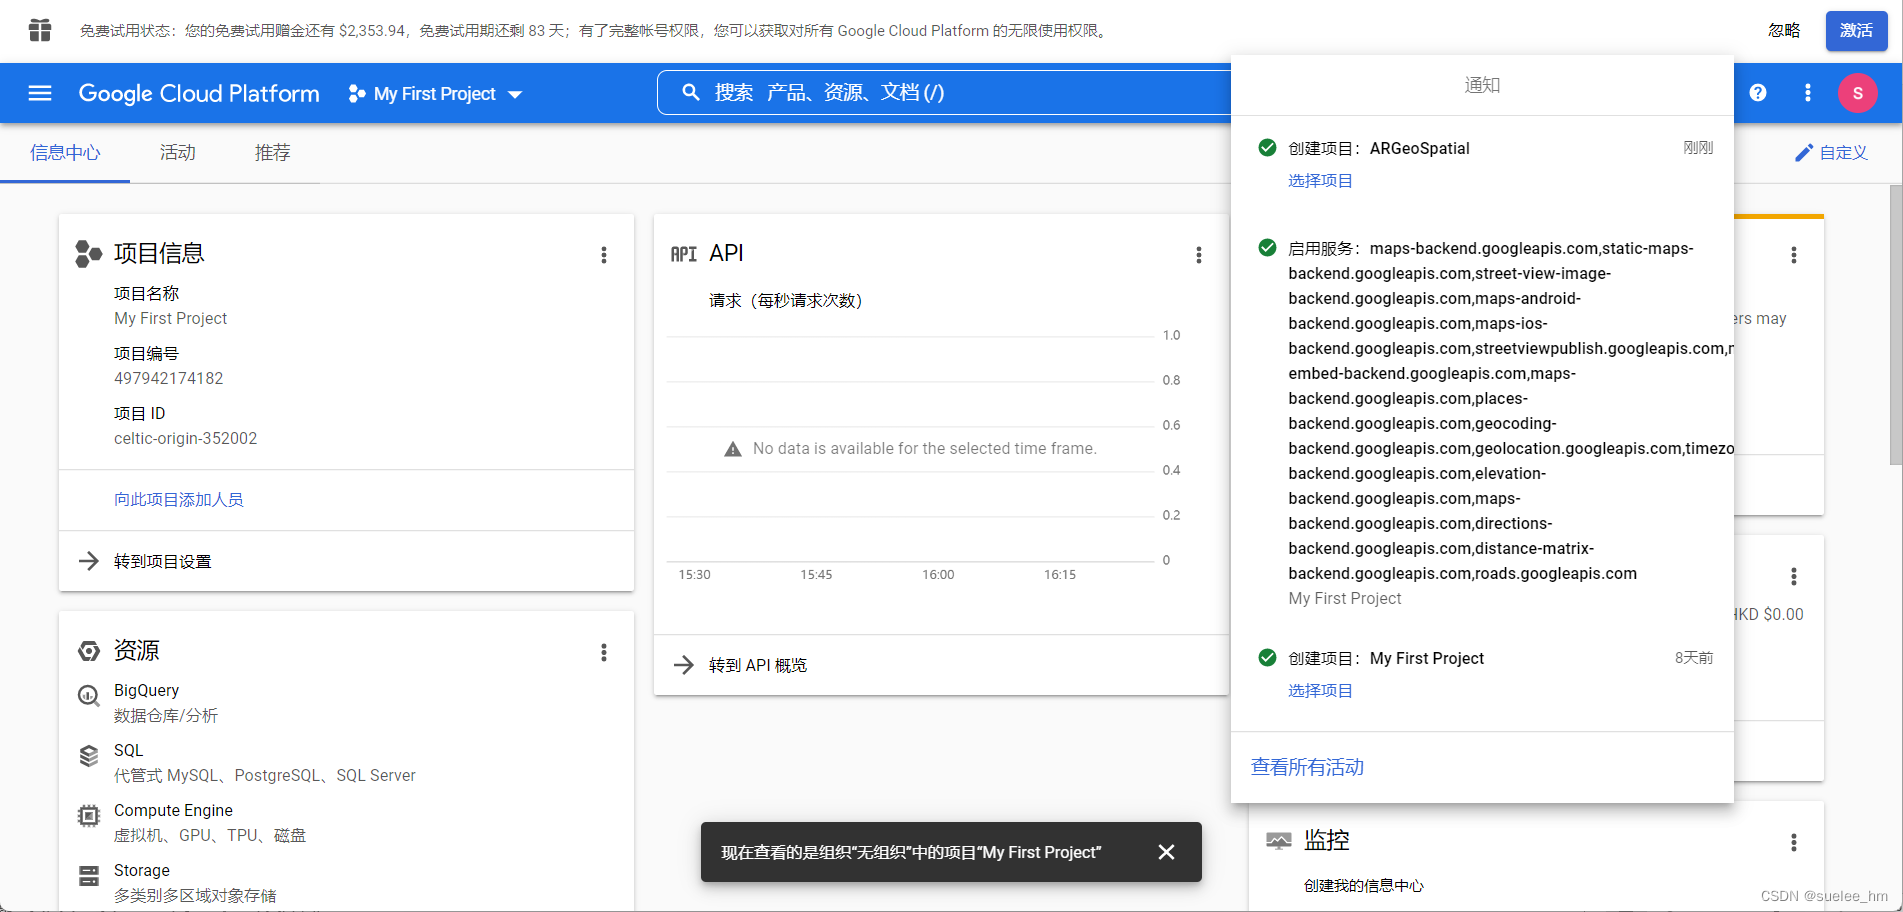Click 忽略 to dismiss trial banner
1903x912 pixels.
[x=1784, y=31]
